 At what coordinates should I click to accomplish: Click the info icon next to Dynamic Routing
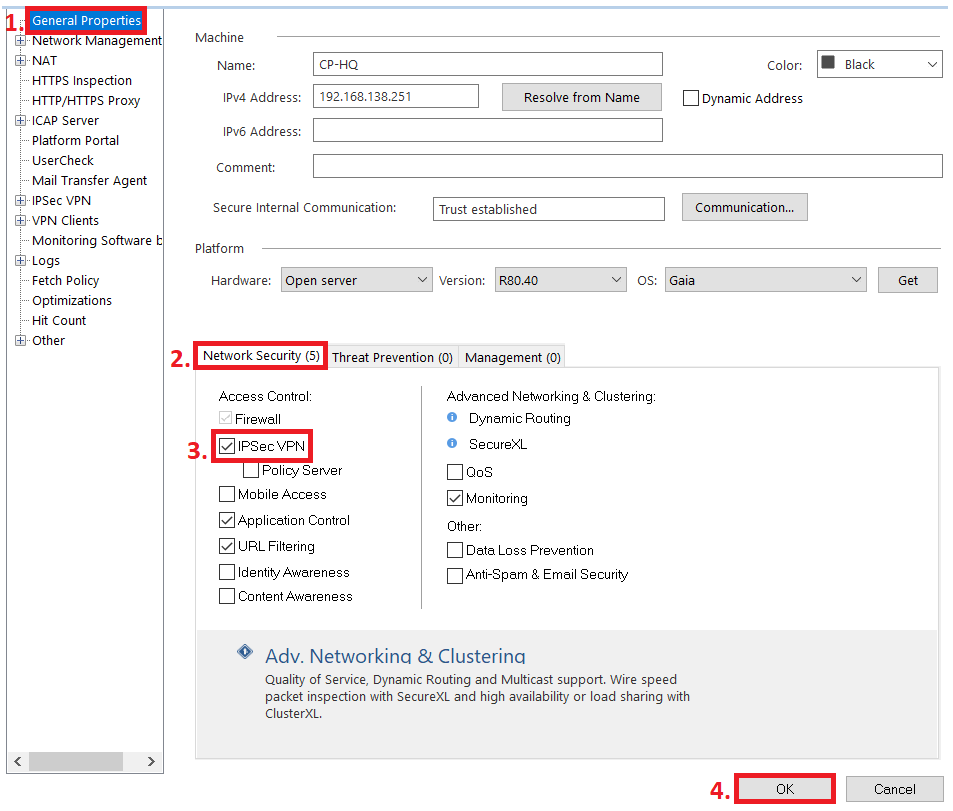452,418
